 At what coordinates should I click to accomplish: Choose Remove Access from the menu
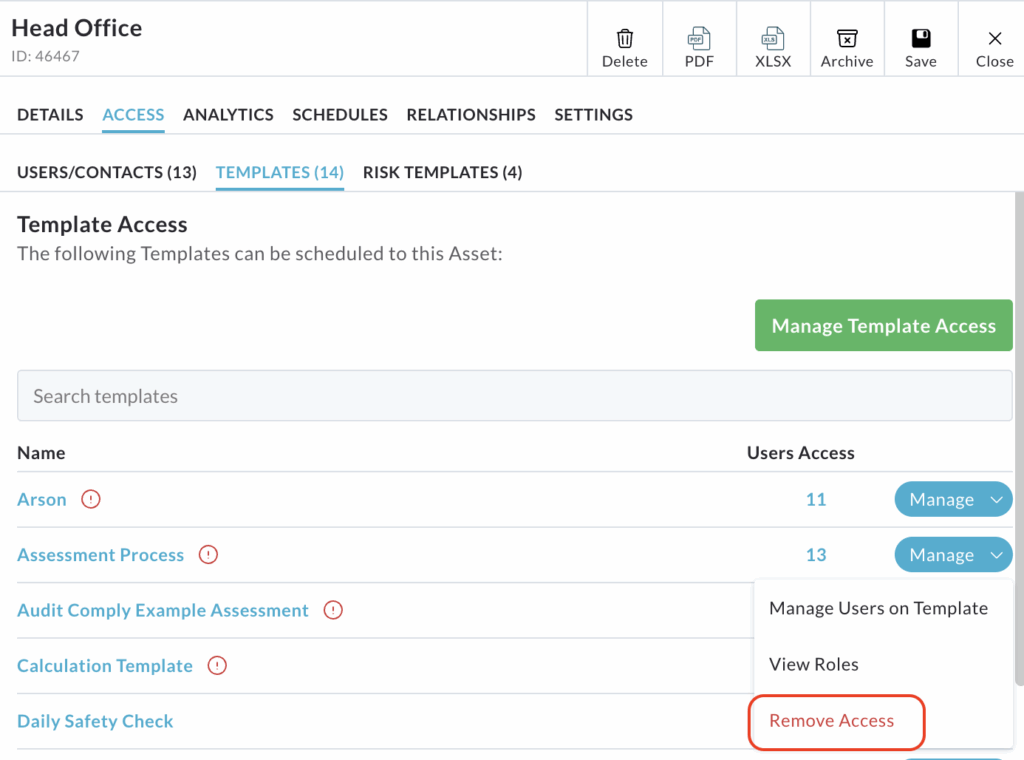(x=832, y=721)
